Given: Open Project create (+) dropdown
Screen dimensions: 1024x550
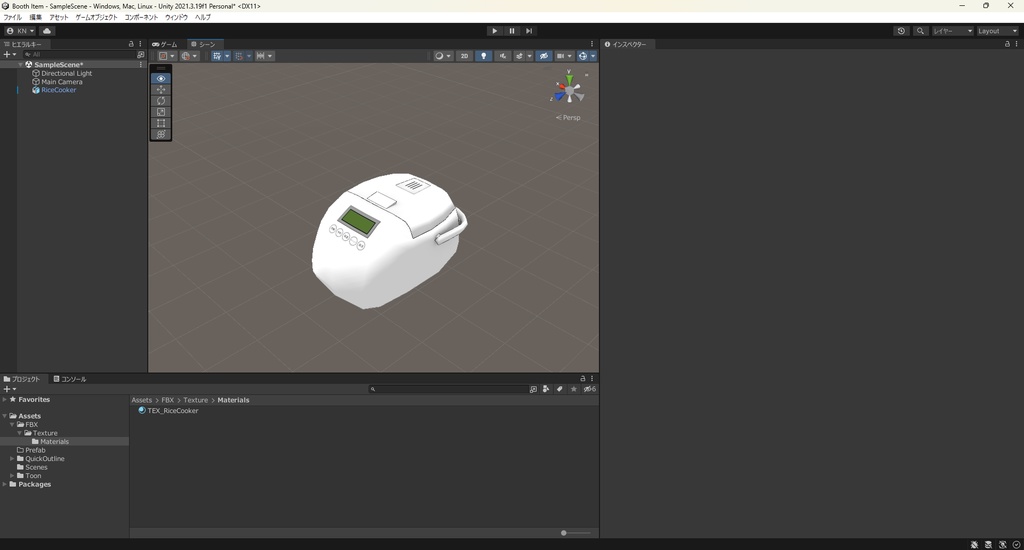Looking at the screenshot, I should point(10,389).
